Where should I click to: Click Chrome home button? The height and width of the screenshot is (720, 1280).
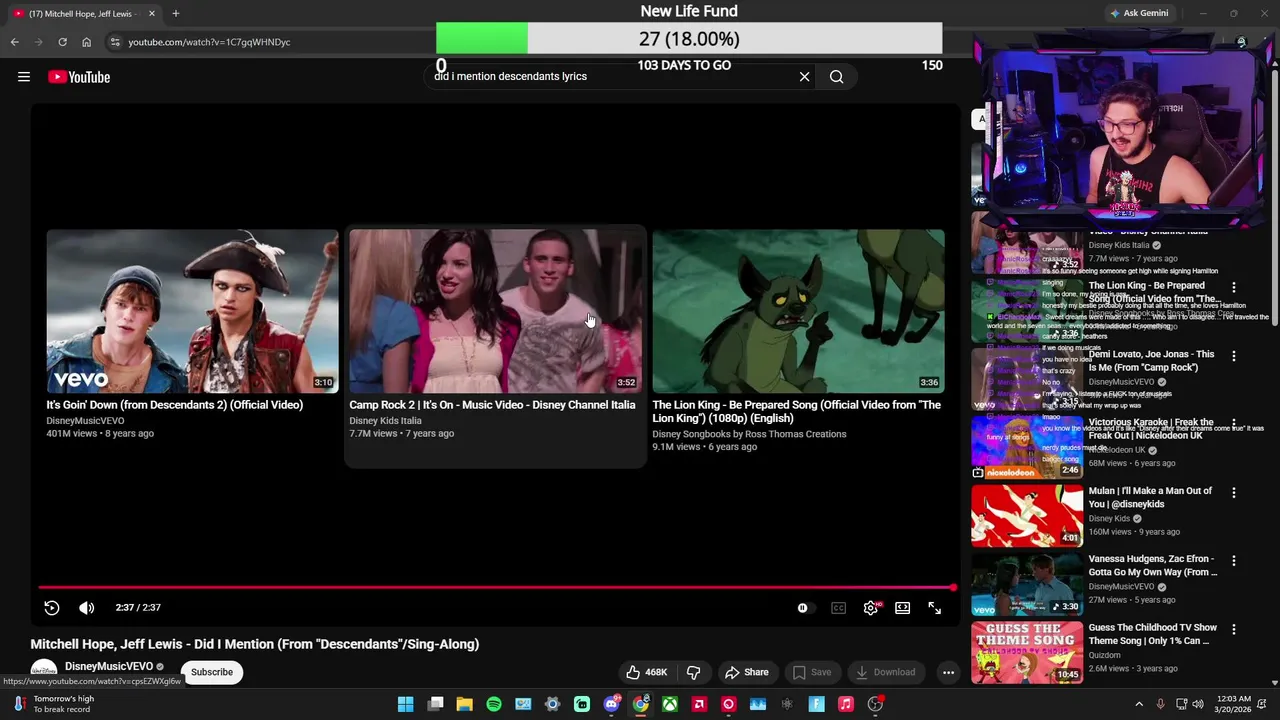(86, 42)
